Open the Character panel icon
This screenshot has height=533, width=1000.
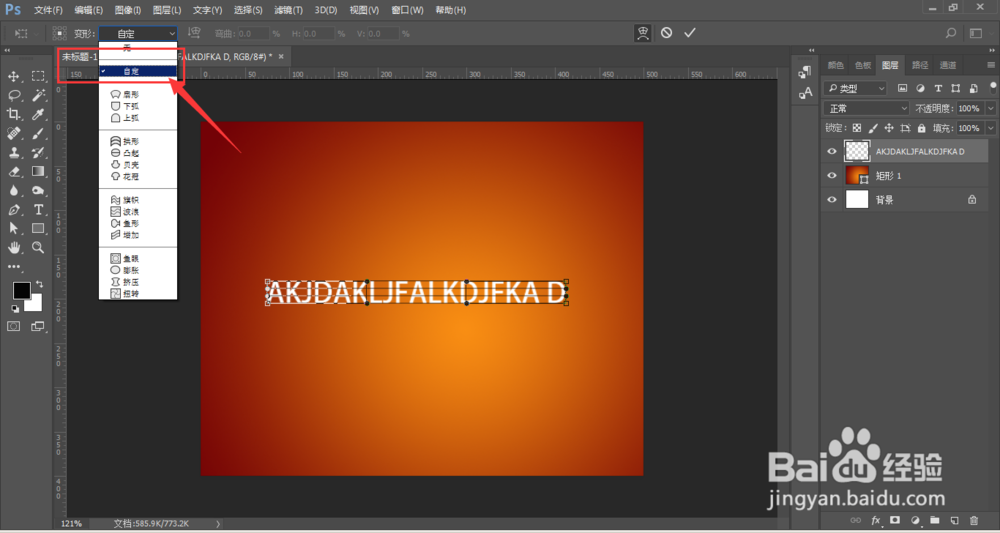tap(805, 93)
